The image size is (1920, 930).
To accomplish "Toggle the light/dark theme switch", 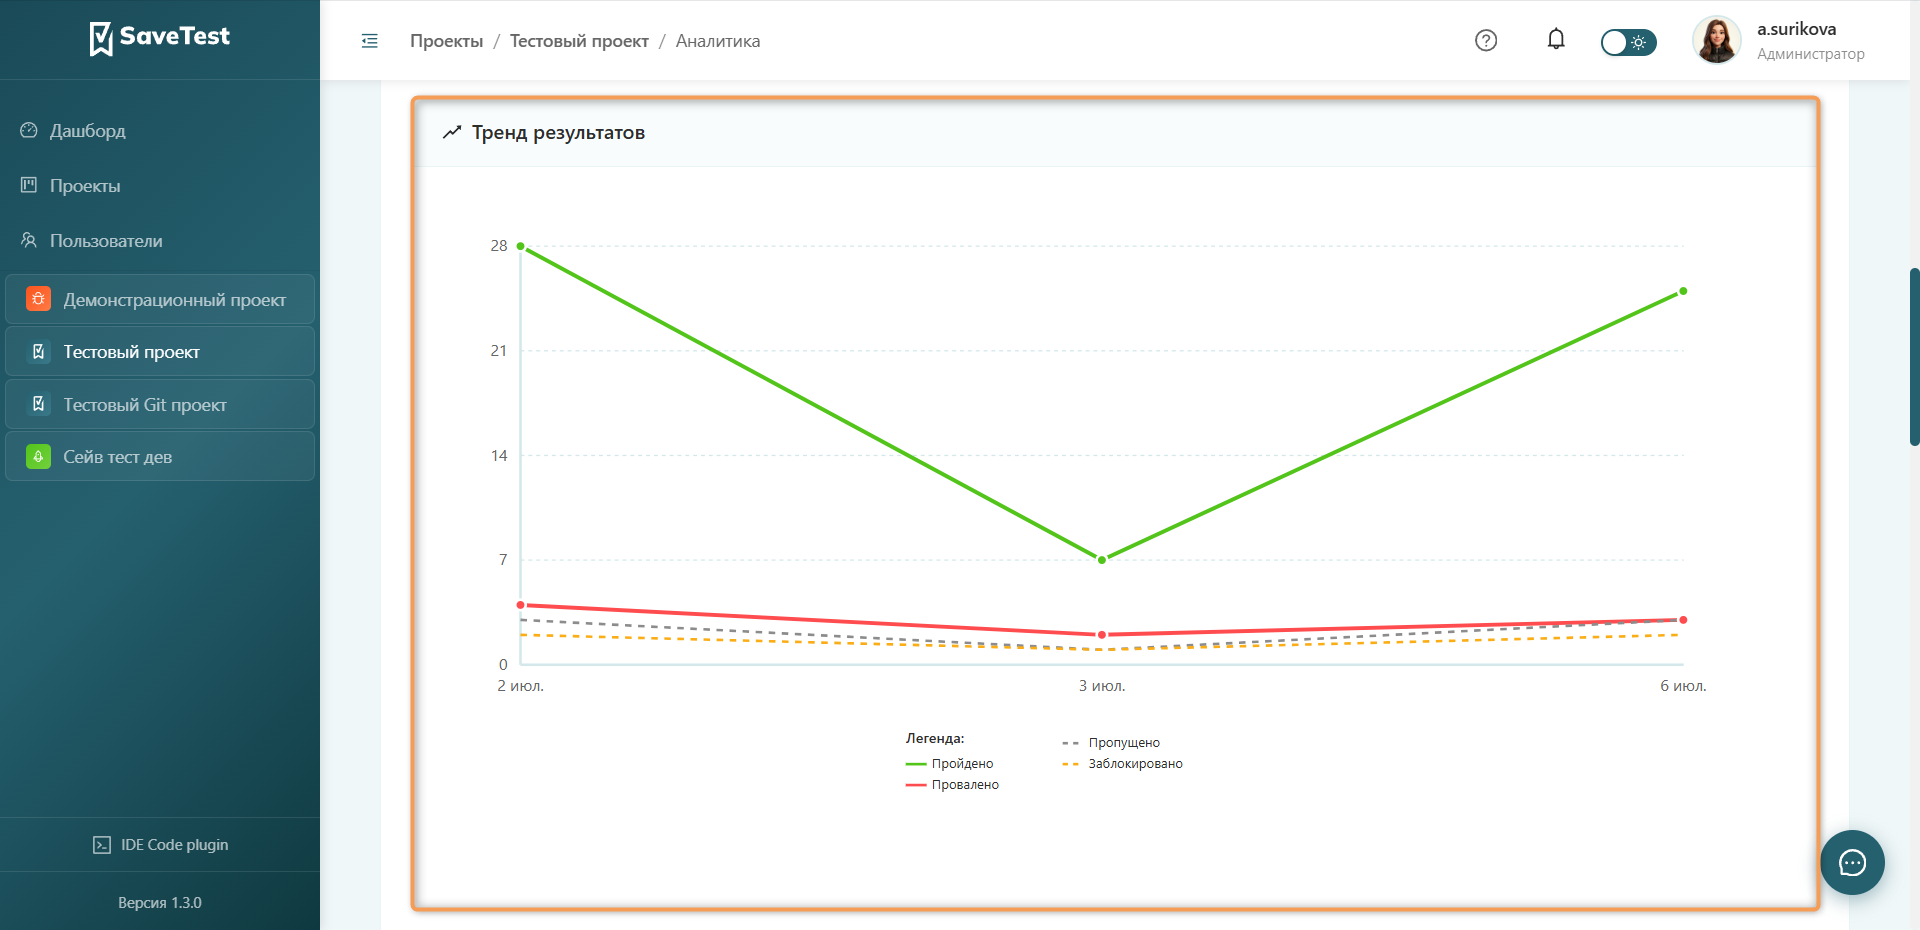I will click(x=1628, y=42).
